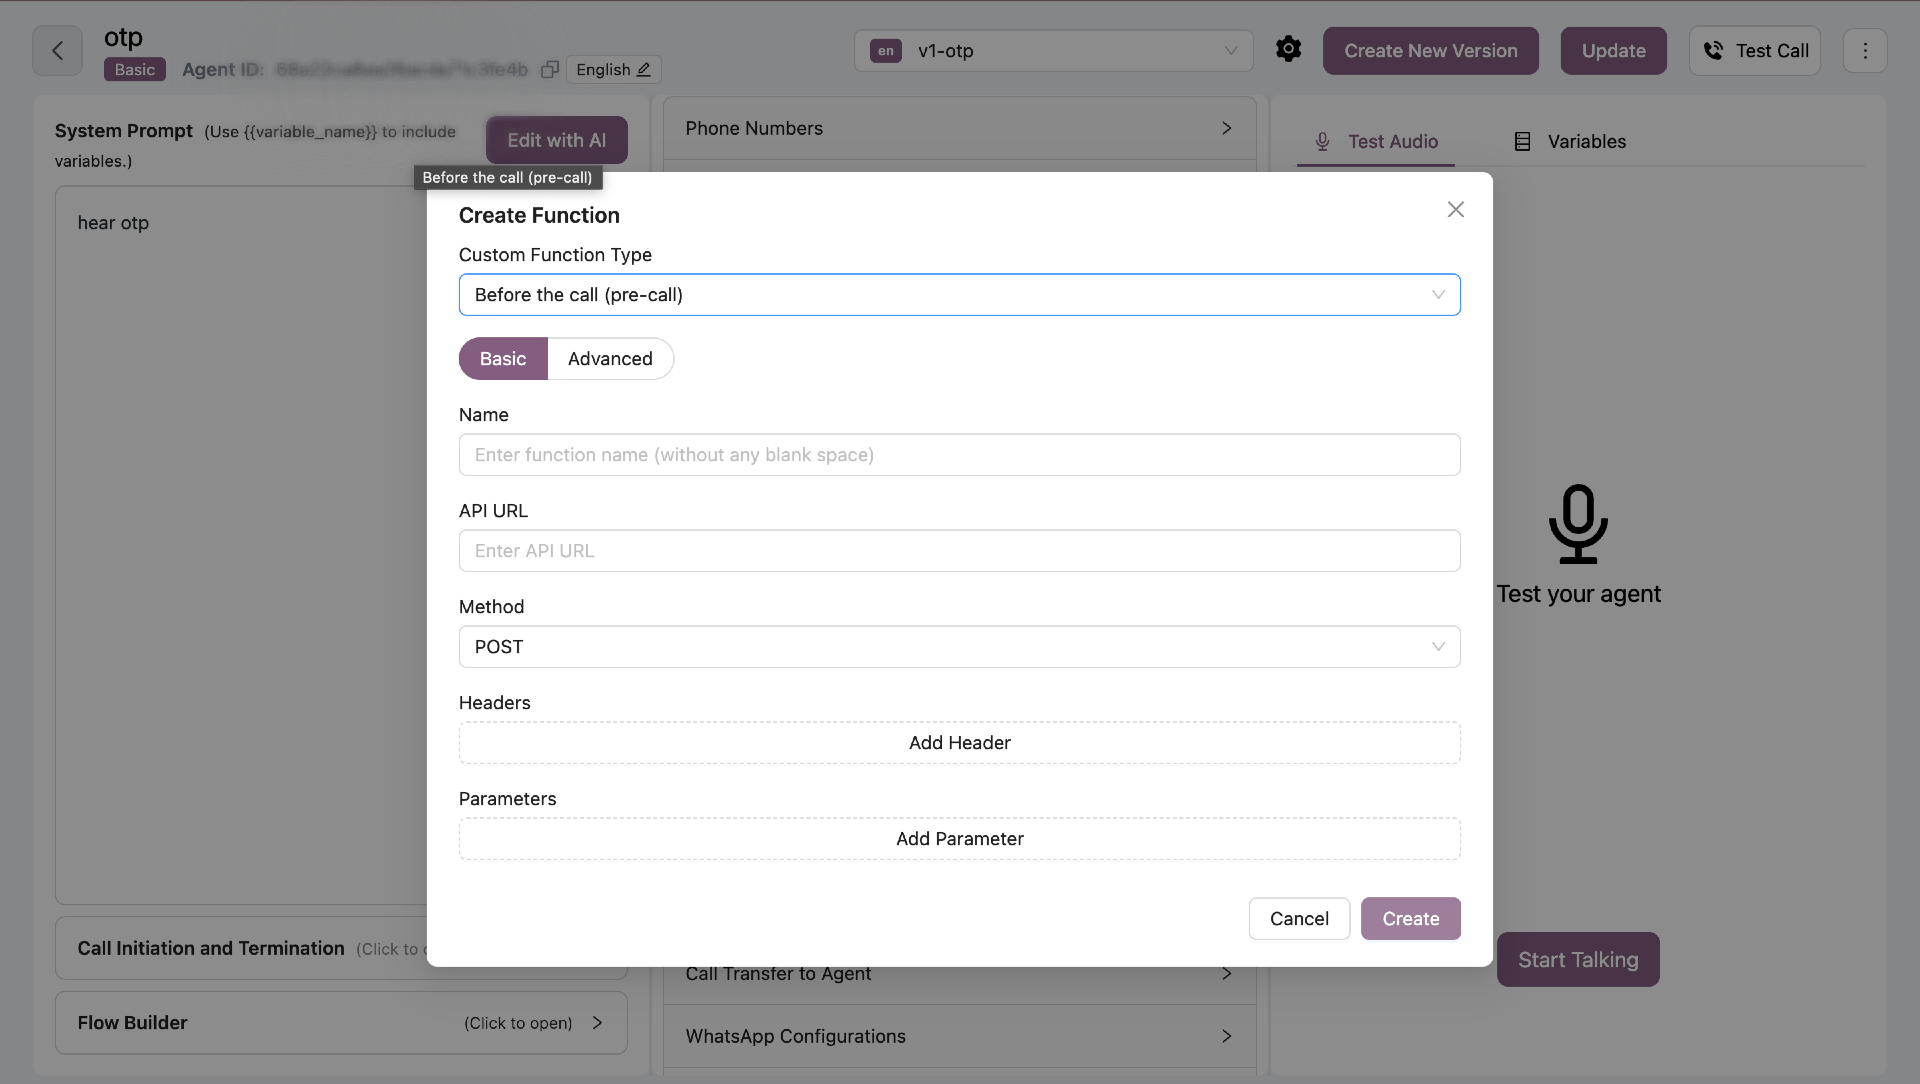Viewport: 1920px width, 1084px height.
Task: Open settings via the gear icon
Action: coord(1289,49)
